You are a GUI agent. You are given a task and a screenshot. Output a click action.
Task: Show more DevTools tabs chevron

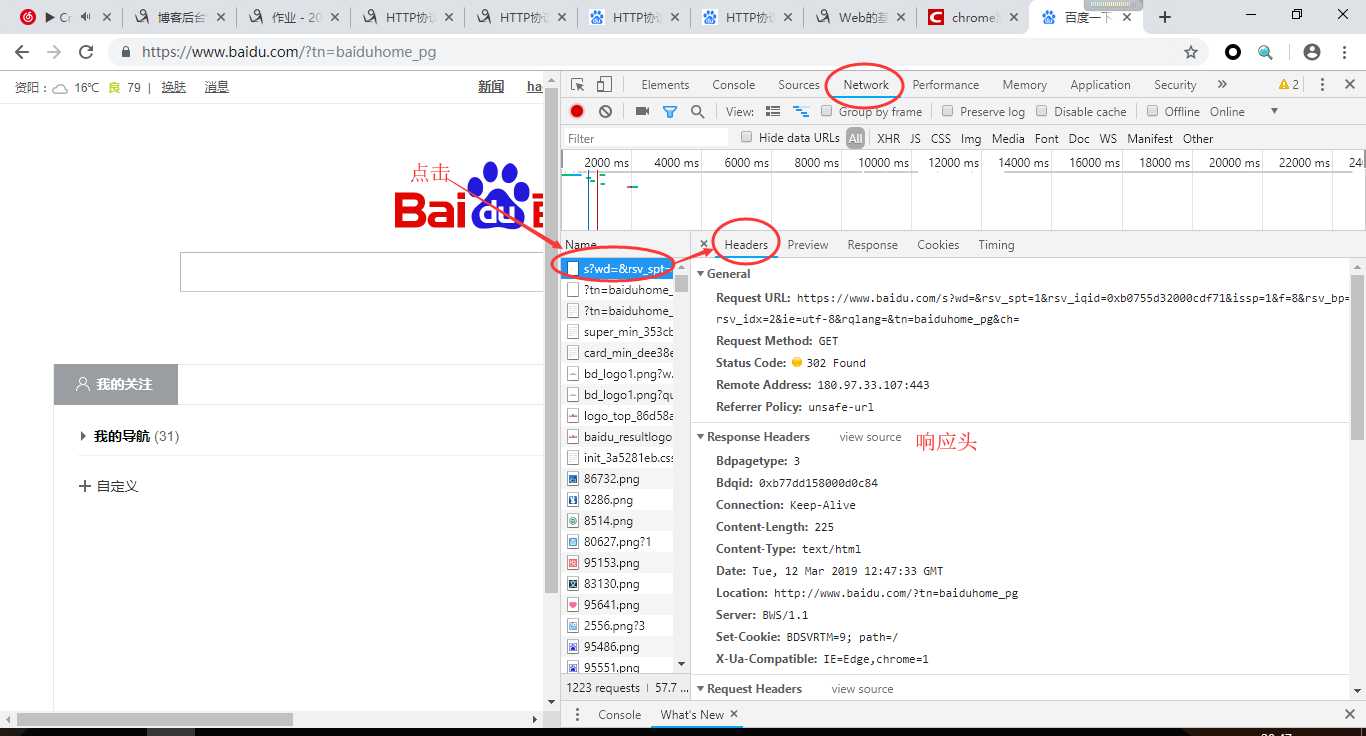(1222, 85)
